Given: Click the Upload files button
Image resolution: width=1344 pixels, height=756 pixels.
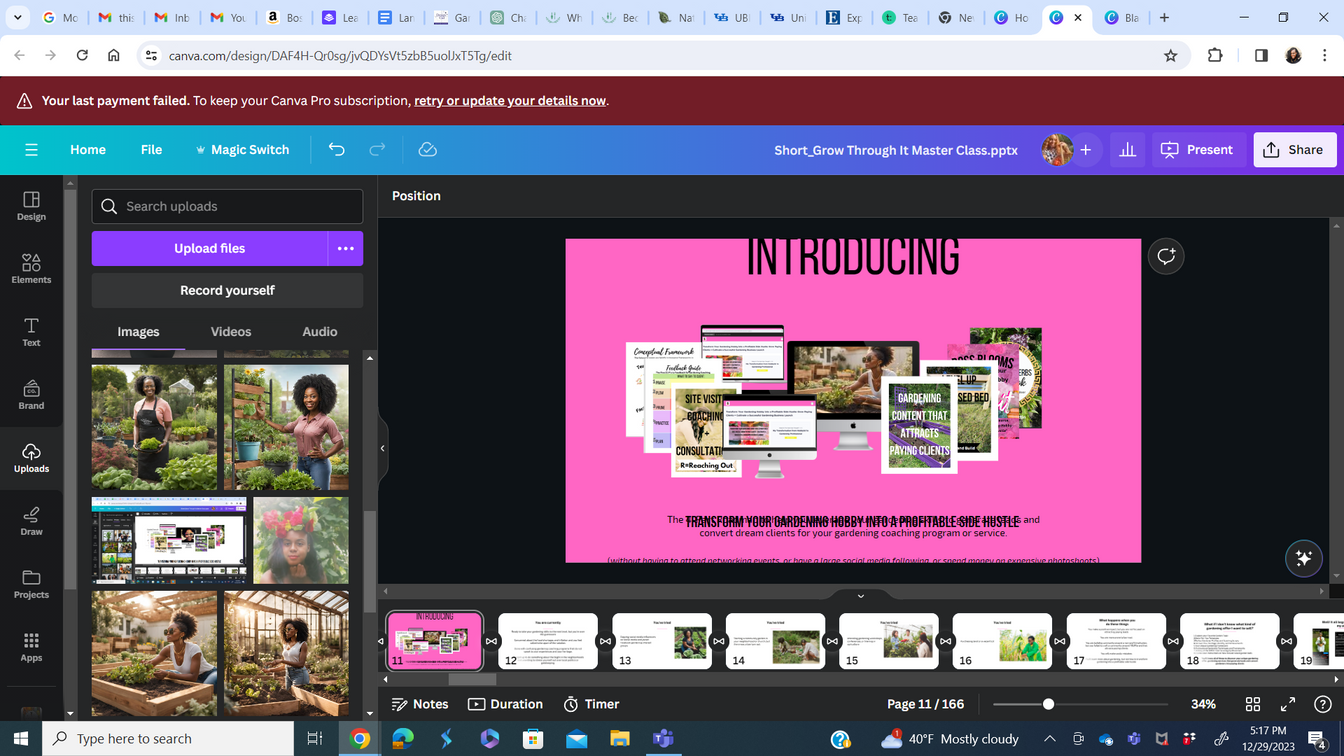Looking at the screenshot, I should coord(209,248).
